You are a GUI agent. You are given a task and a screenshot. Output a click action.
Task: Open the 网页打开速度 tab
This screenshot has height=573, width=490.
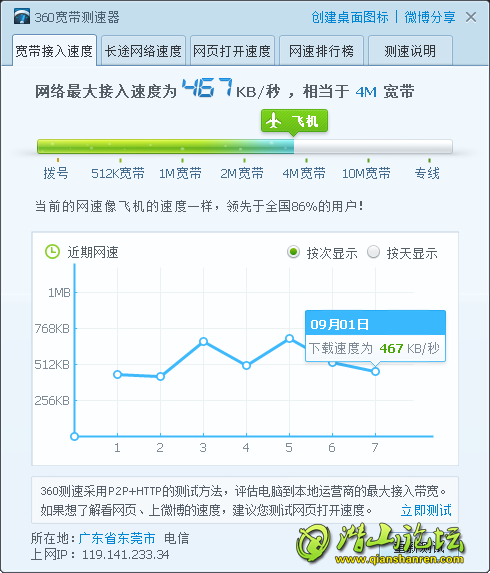pos(232,51)
